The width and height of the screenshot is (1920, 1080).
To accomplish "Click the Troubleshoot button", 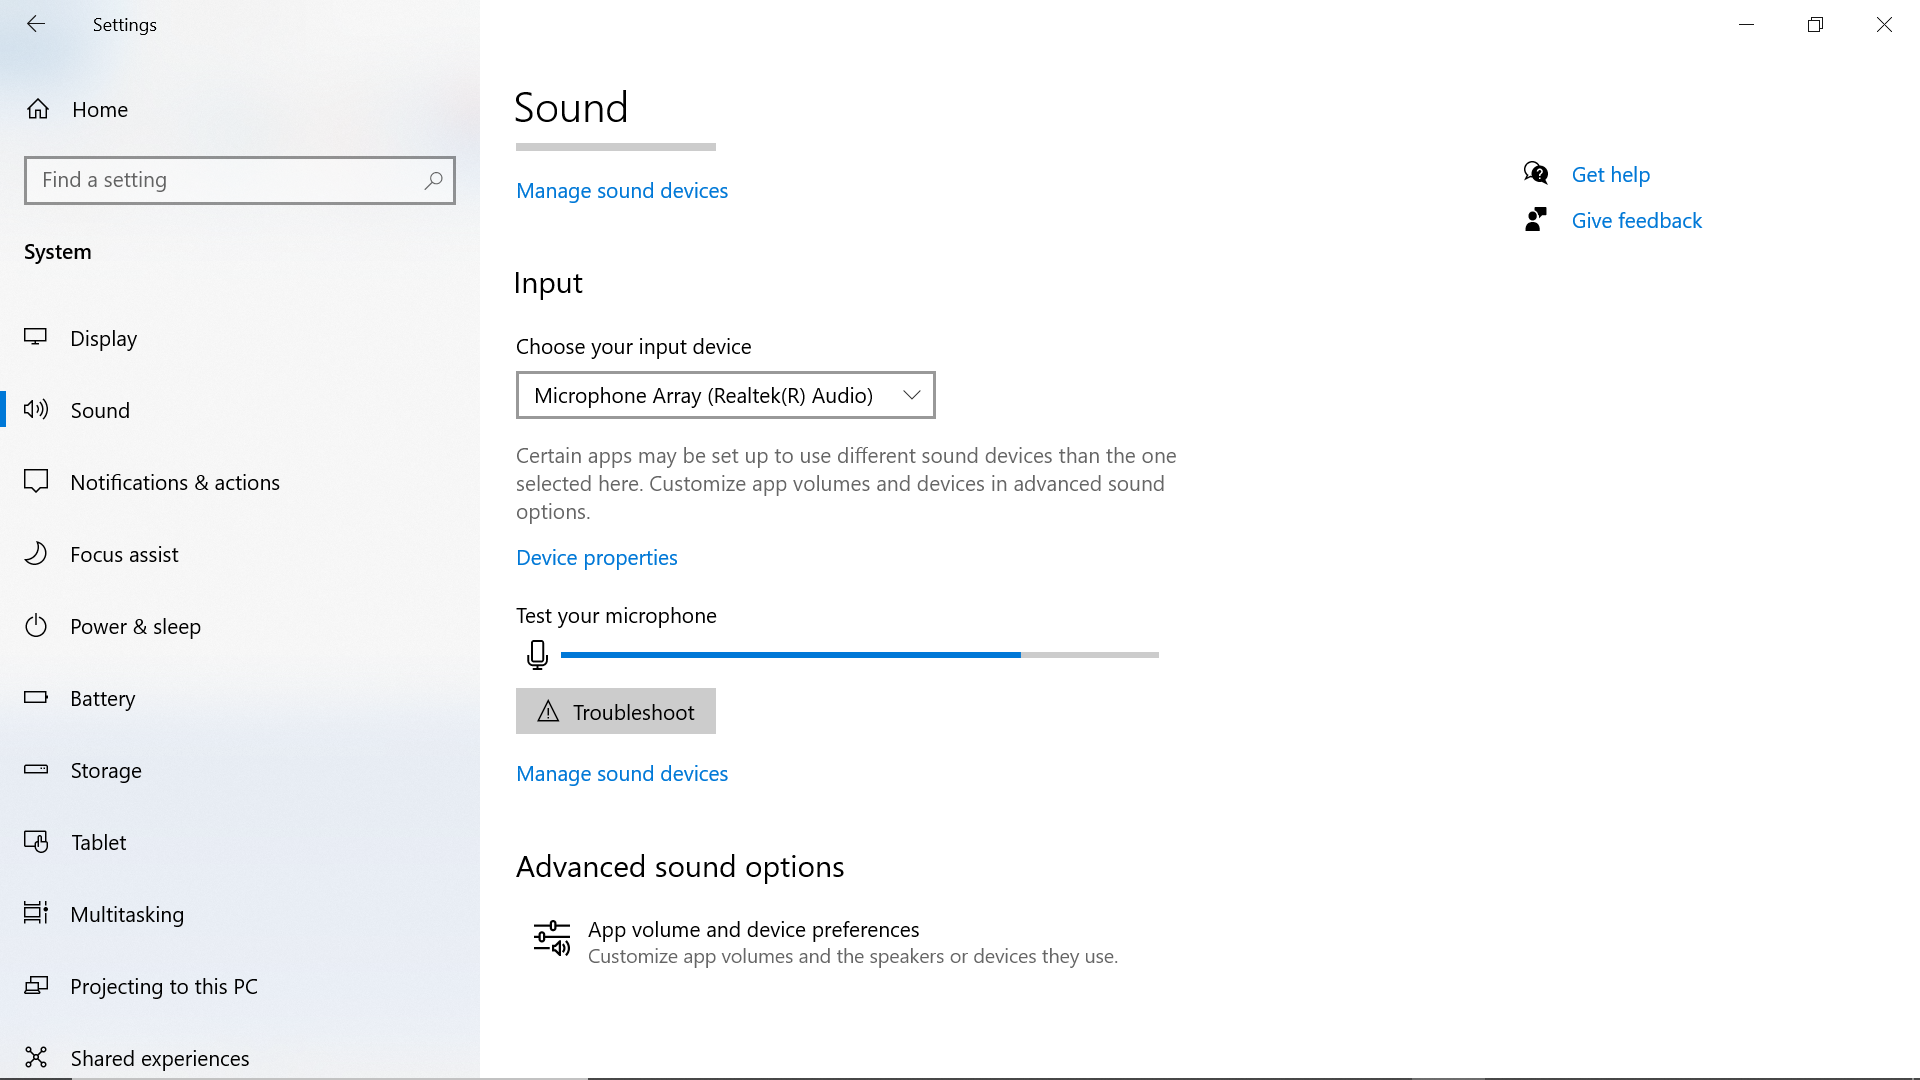I will coord(616,711).
